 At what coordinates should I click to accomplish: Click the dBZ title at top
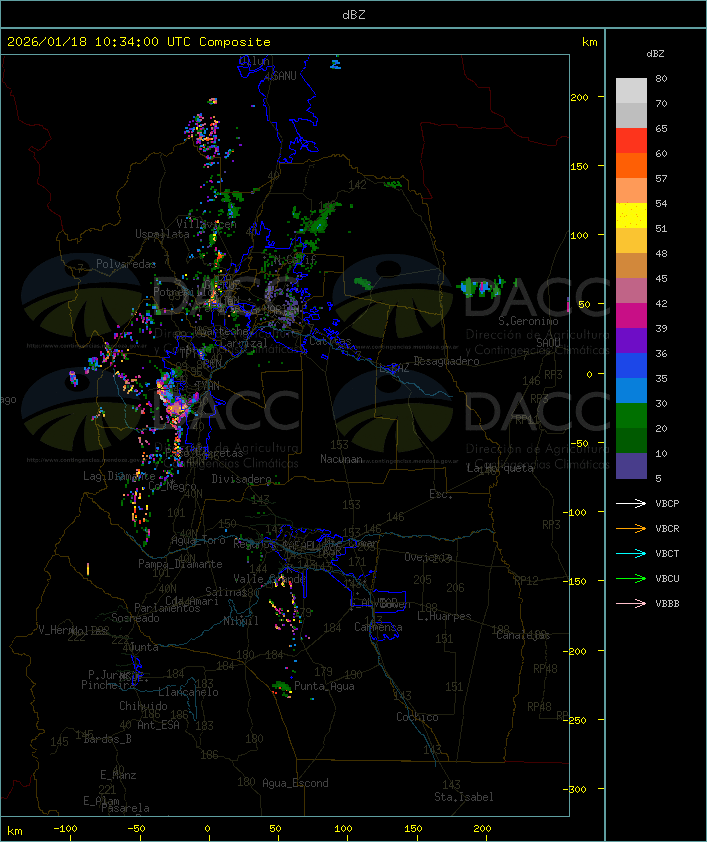point(353,14)
